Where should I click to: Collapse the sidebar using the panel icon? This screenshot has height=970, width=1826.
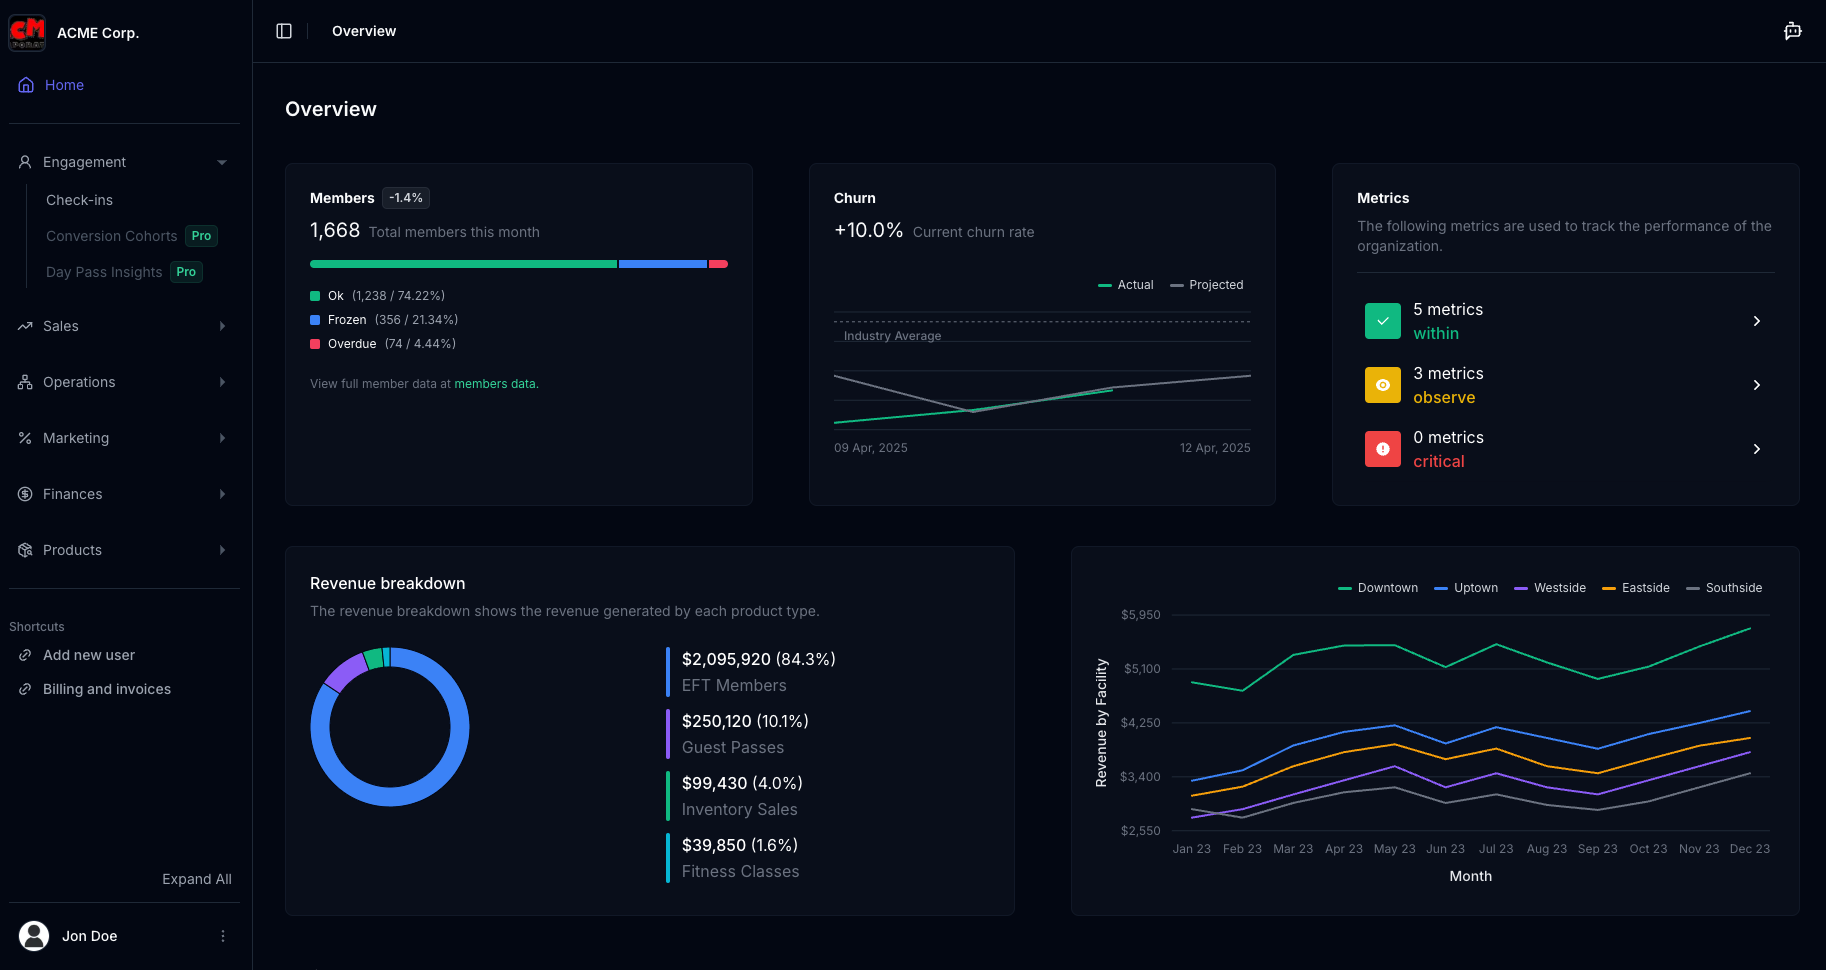point(284,31)
